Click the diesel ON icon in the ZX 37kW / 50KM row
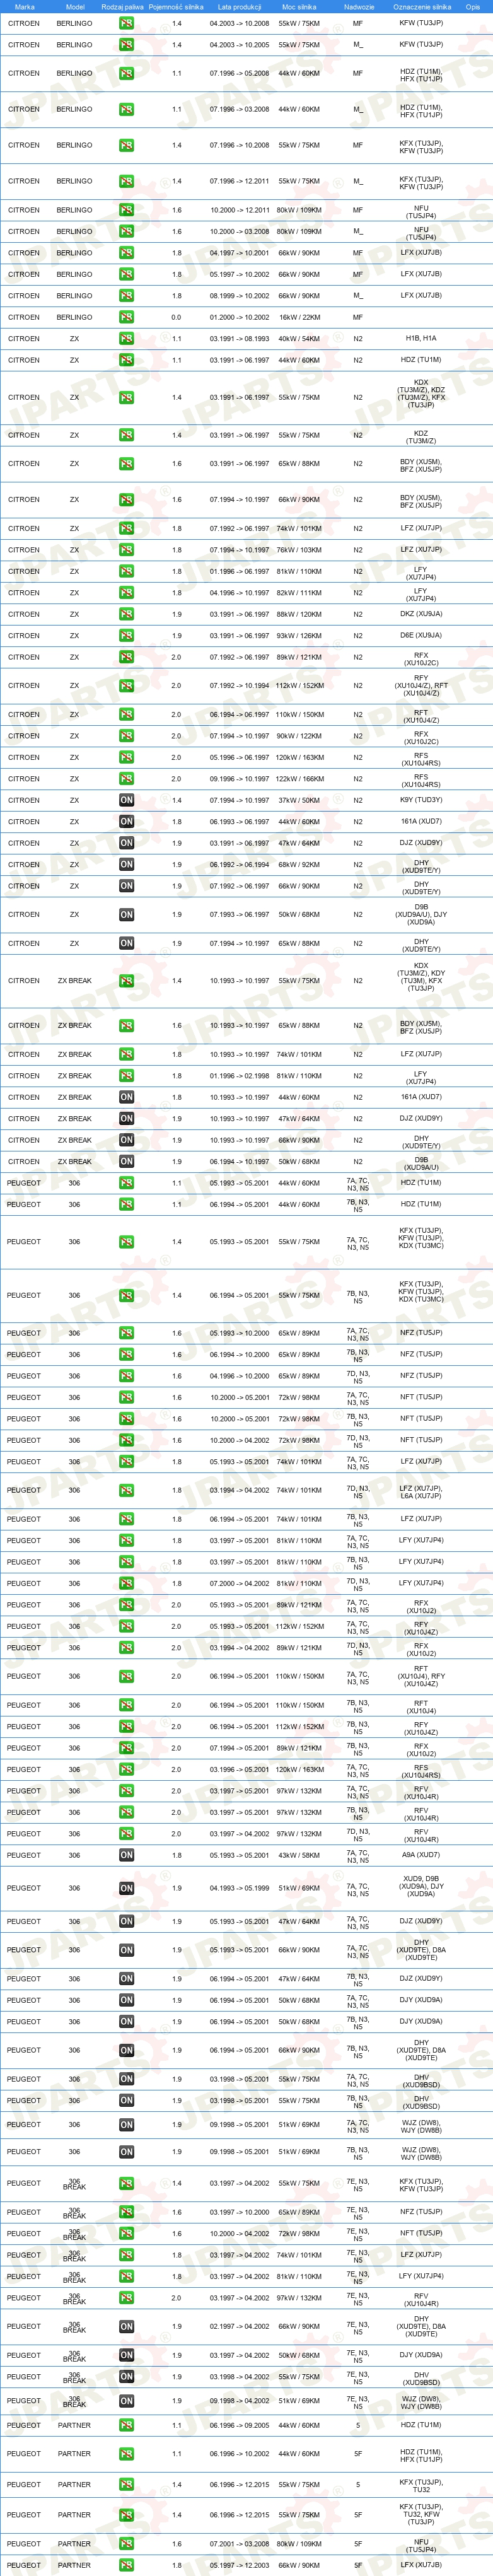The height and width of the screenshot is (2576, 493). 126,800
